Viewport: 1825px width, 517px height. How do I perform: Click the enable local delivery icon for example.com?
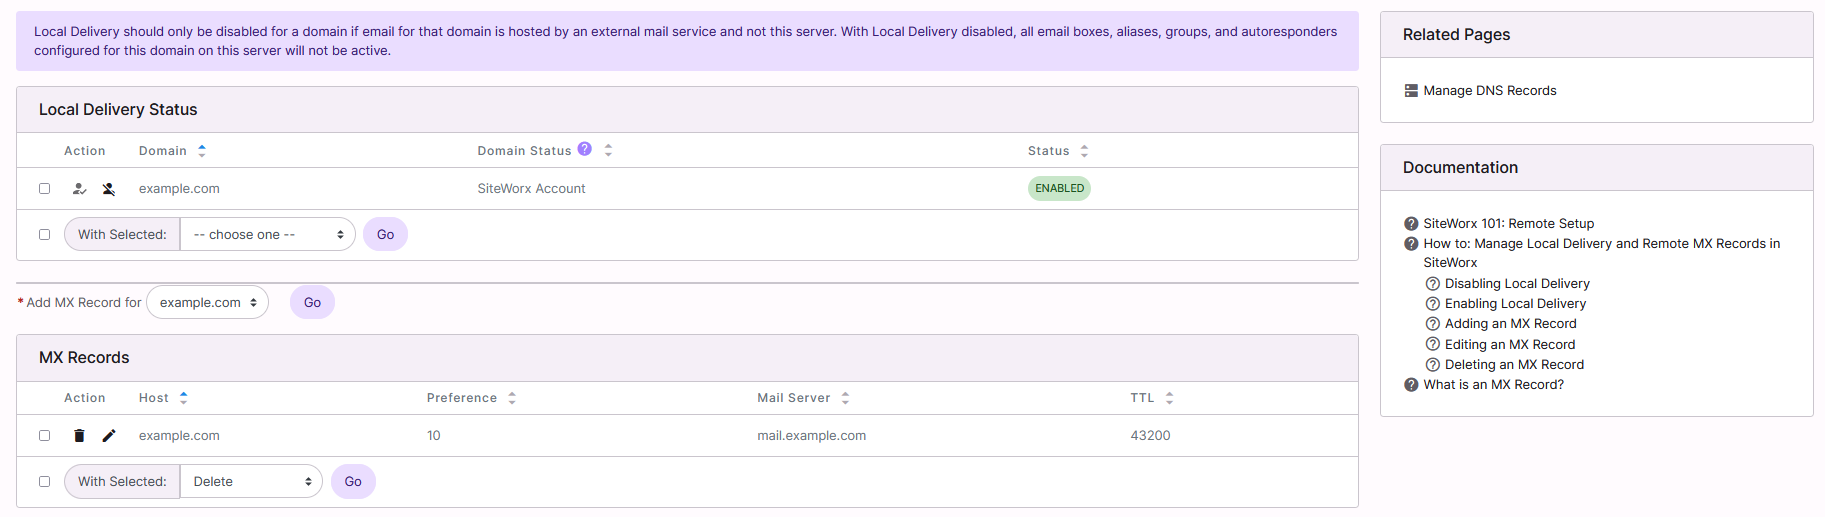click(x=80, y=189)
